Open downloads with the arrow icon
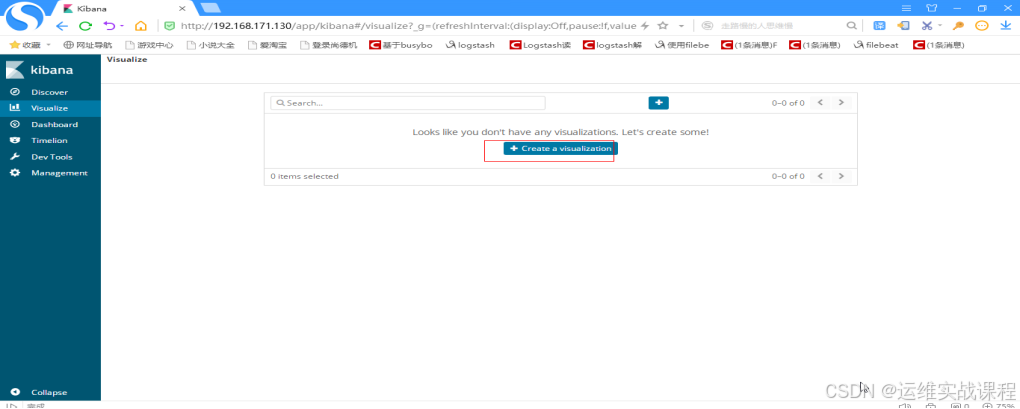The width and height of the screenshot is (1020, 409). [1005, 26]
